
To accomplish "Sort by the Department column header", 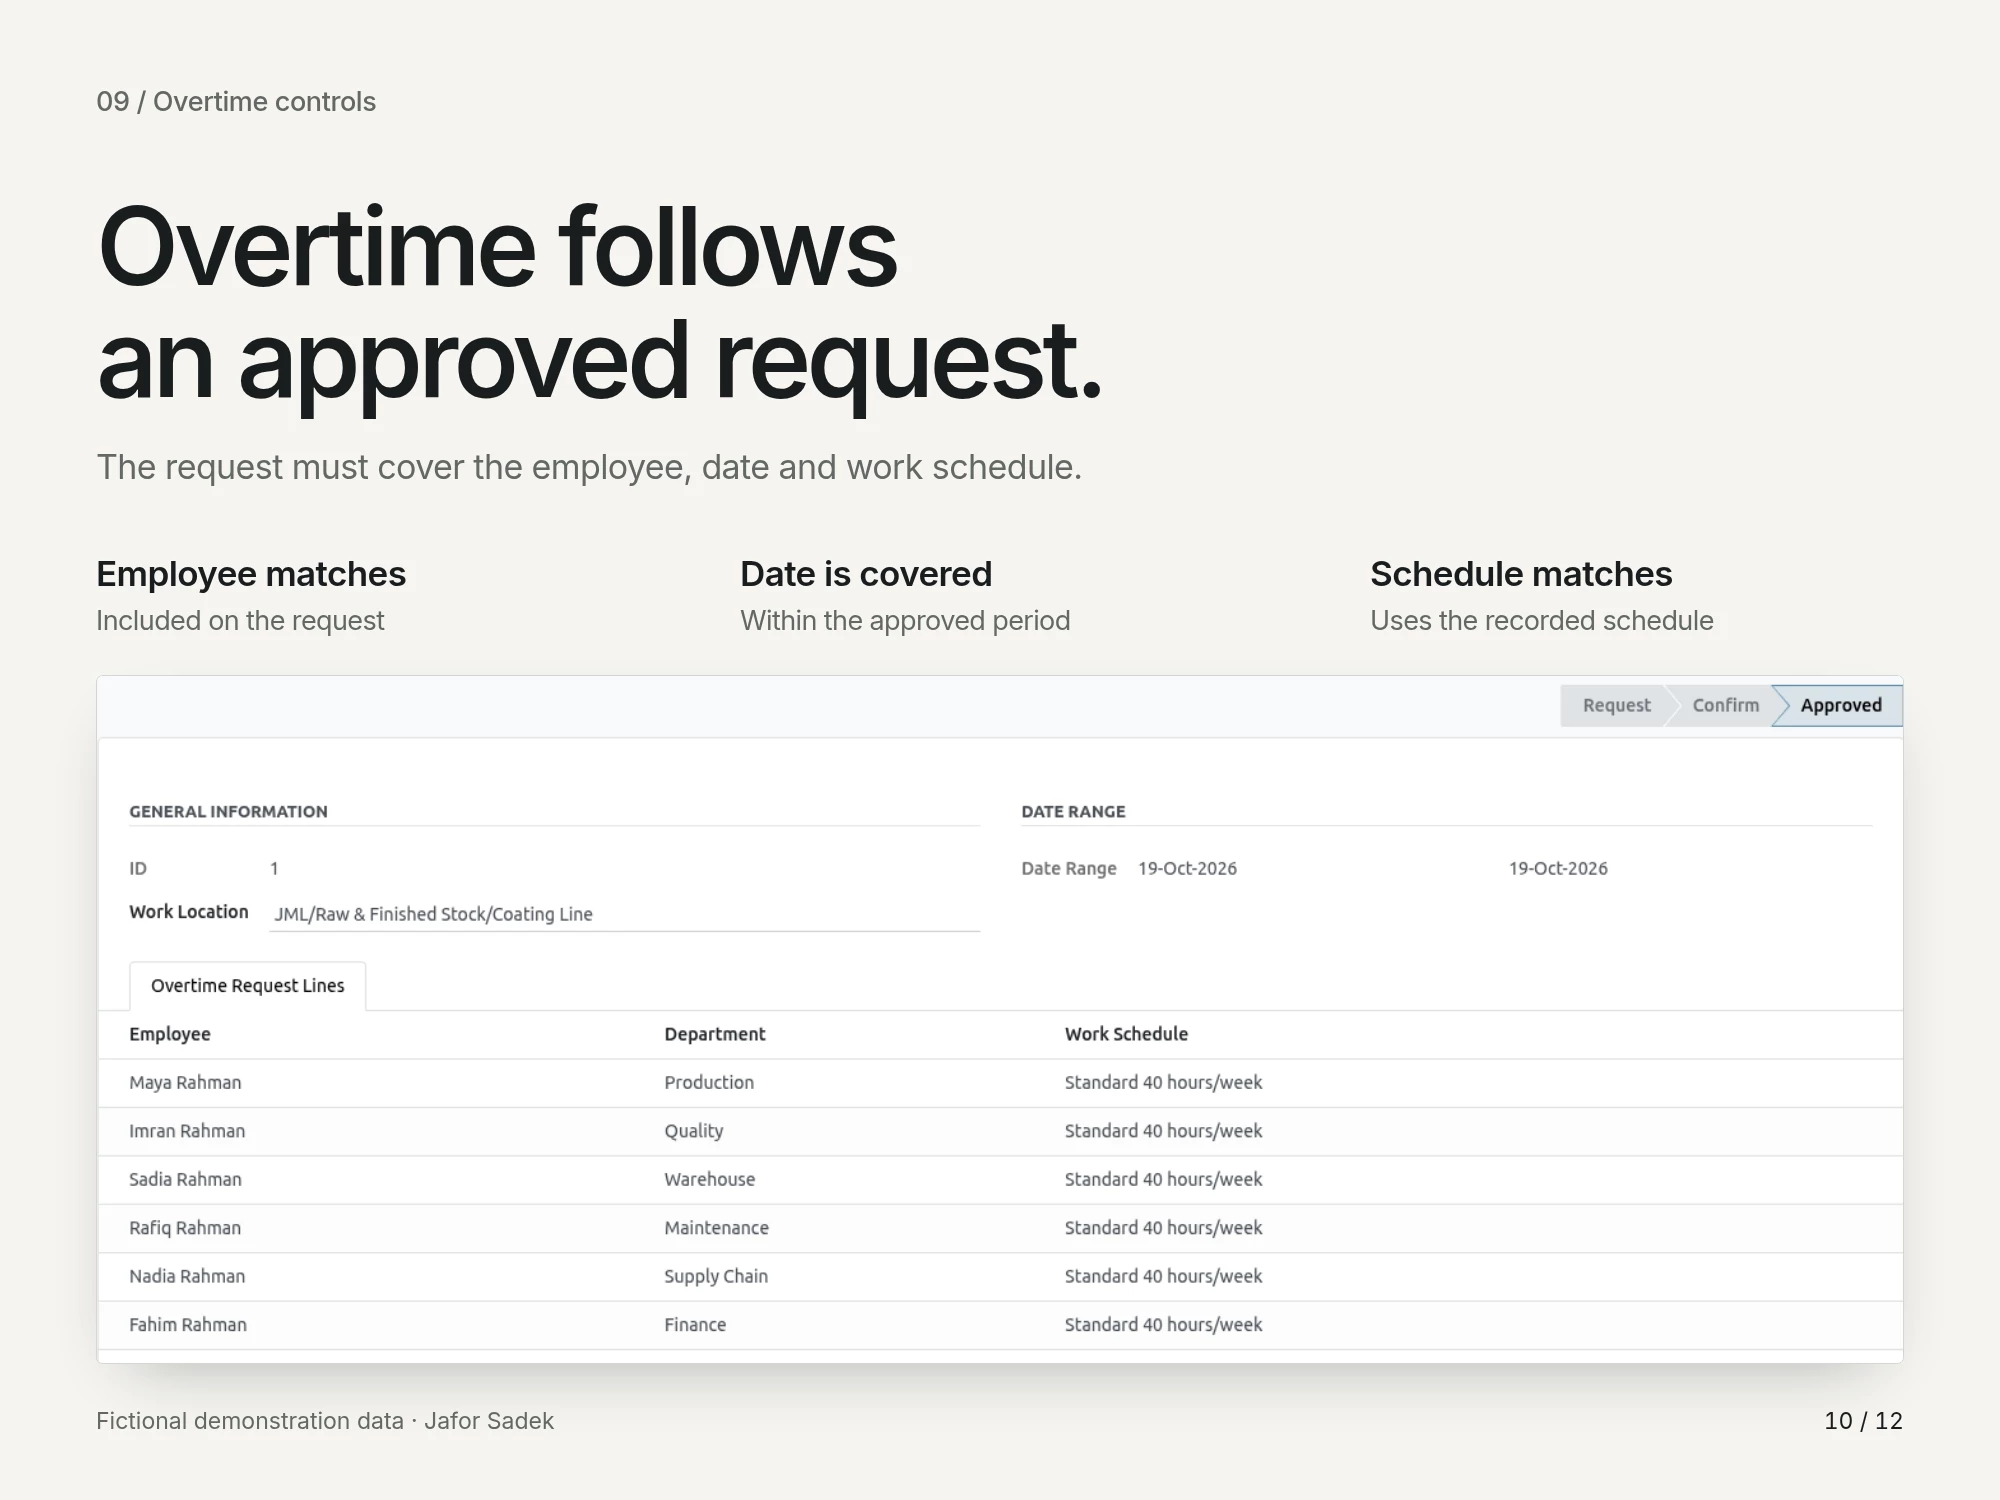I will [714, 1034].
